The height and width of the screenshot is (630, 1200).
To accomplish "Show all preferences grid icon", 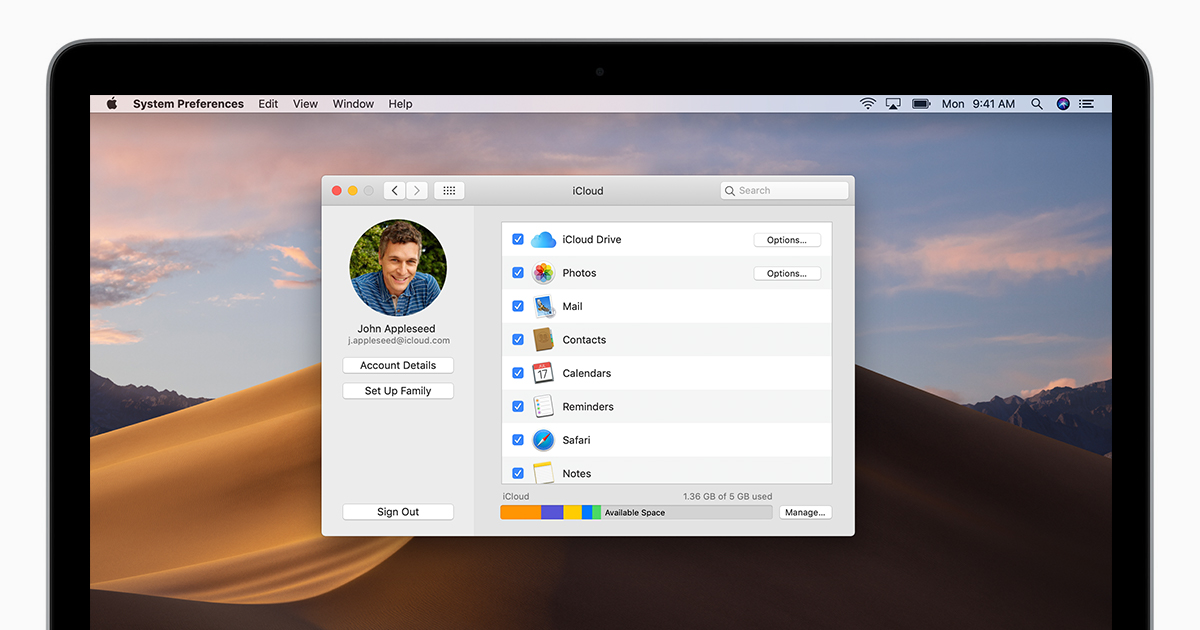I will [x=449, y=190].
